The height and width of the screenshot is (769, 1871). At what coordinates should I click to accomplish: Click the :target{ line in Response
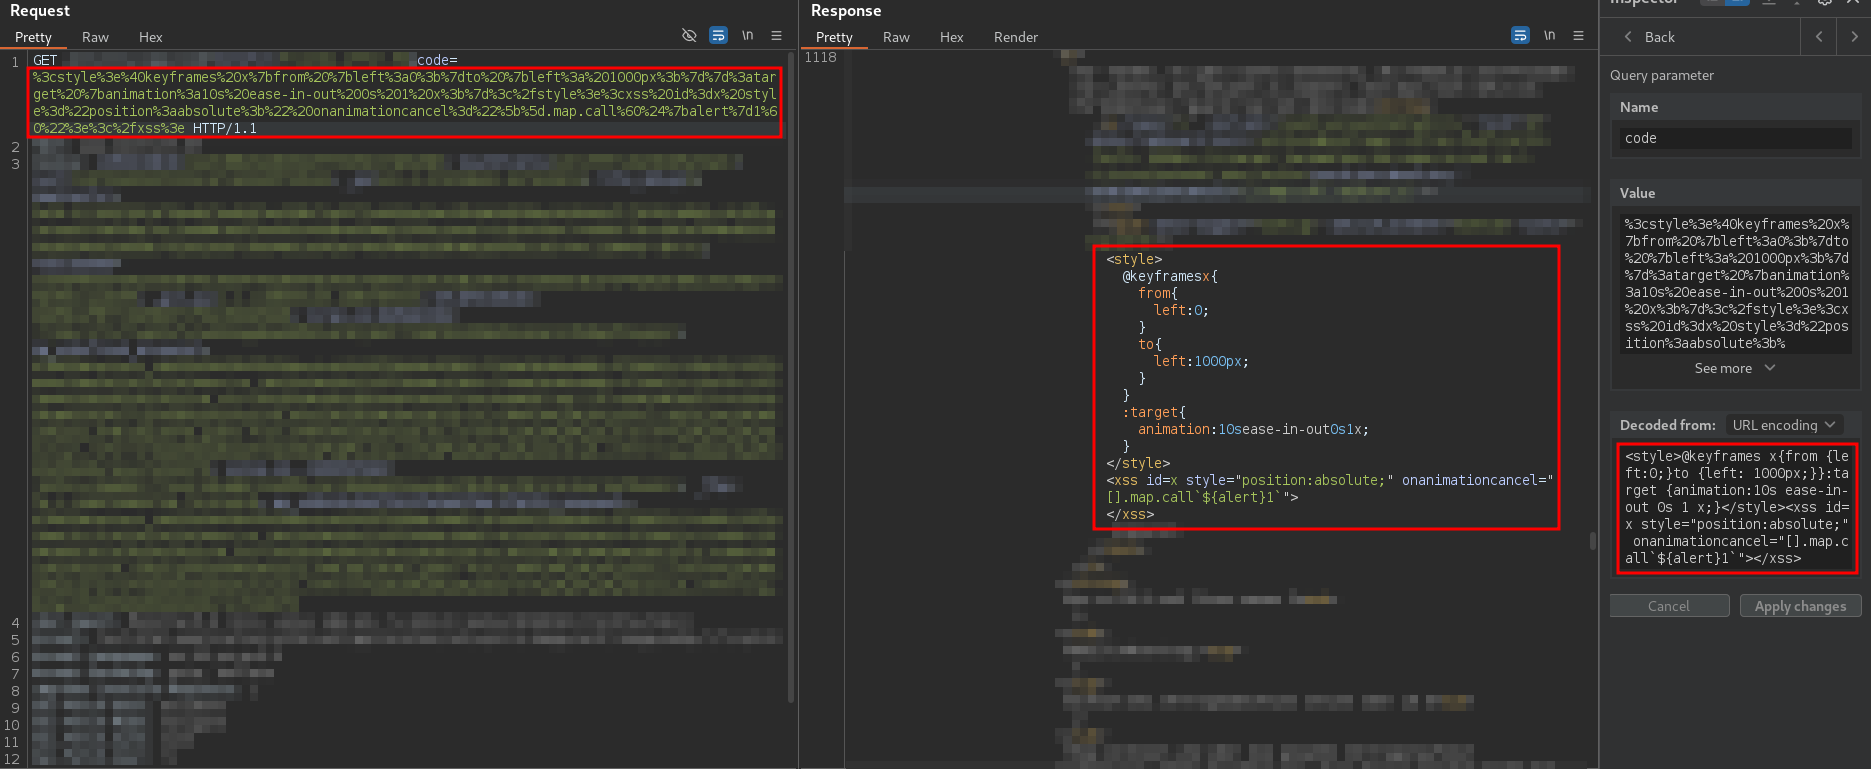coord(1153,412)
